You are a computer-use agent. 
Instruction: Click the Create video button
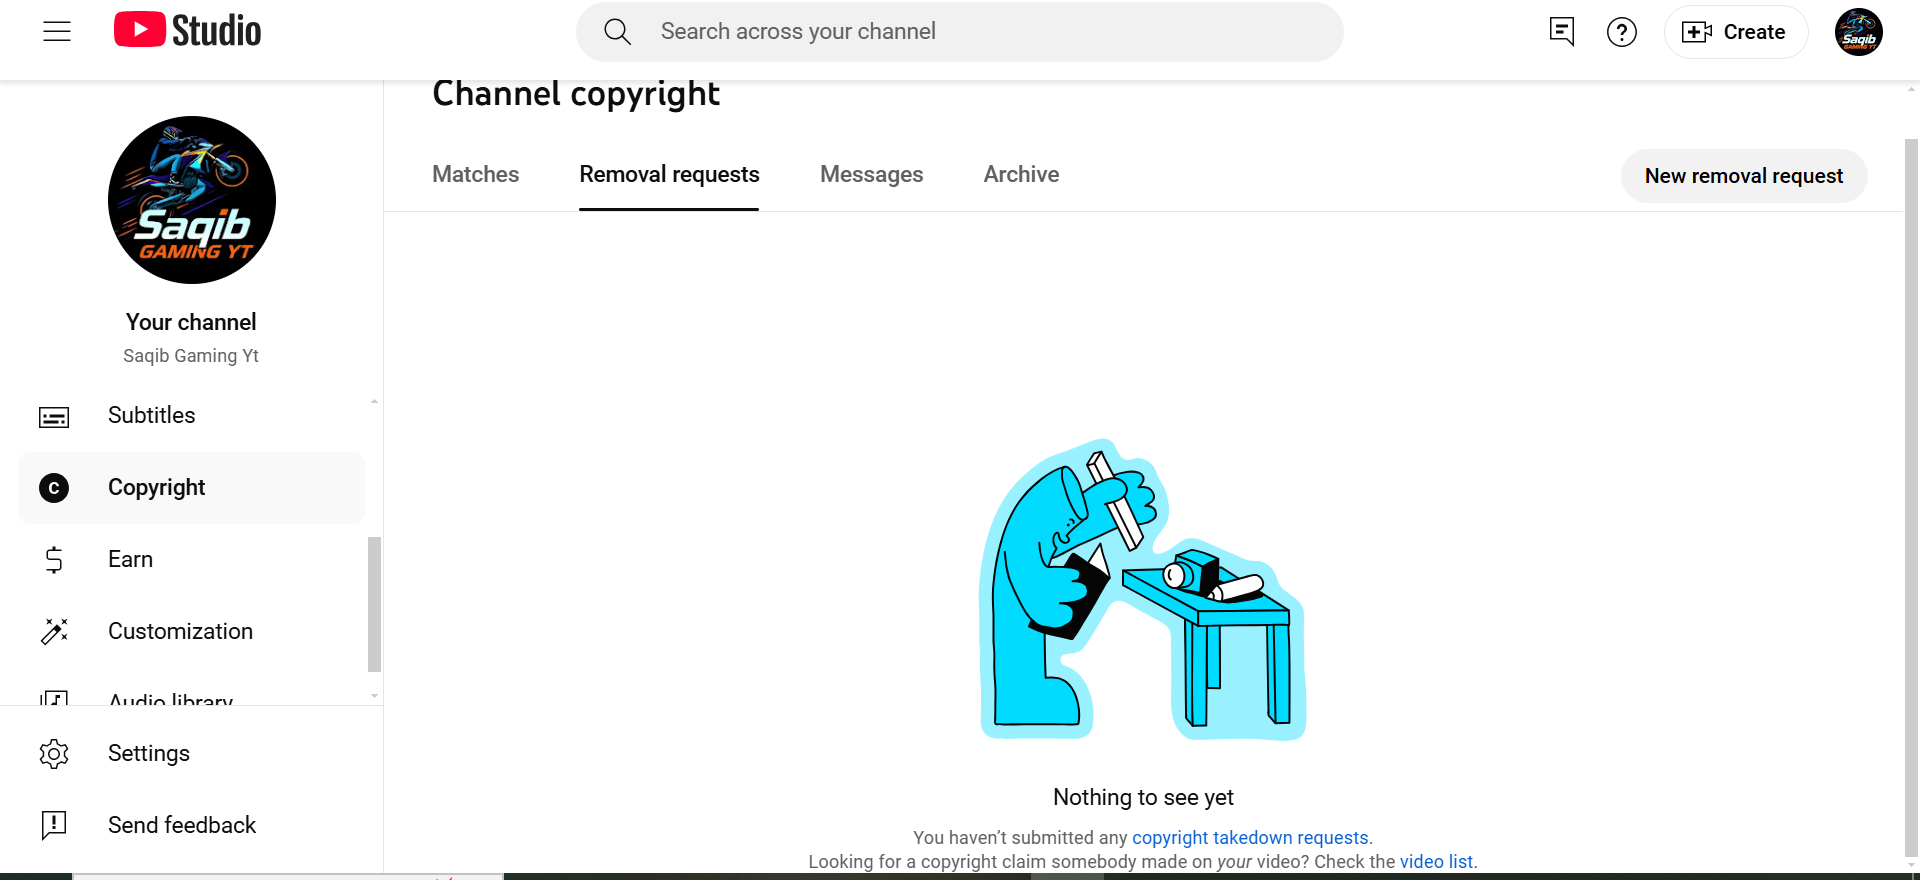(1735, 32)
